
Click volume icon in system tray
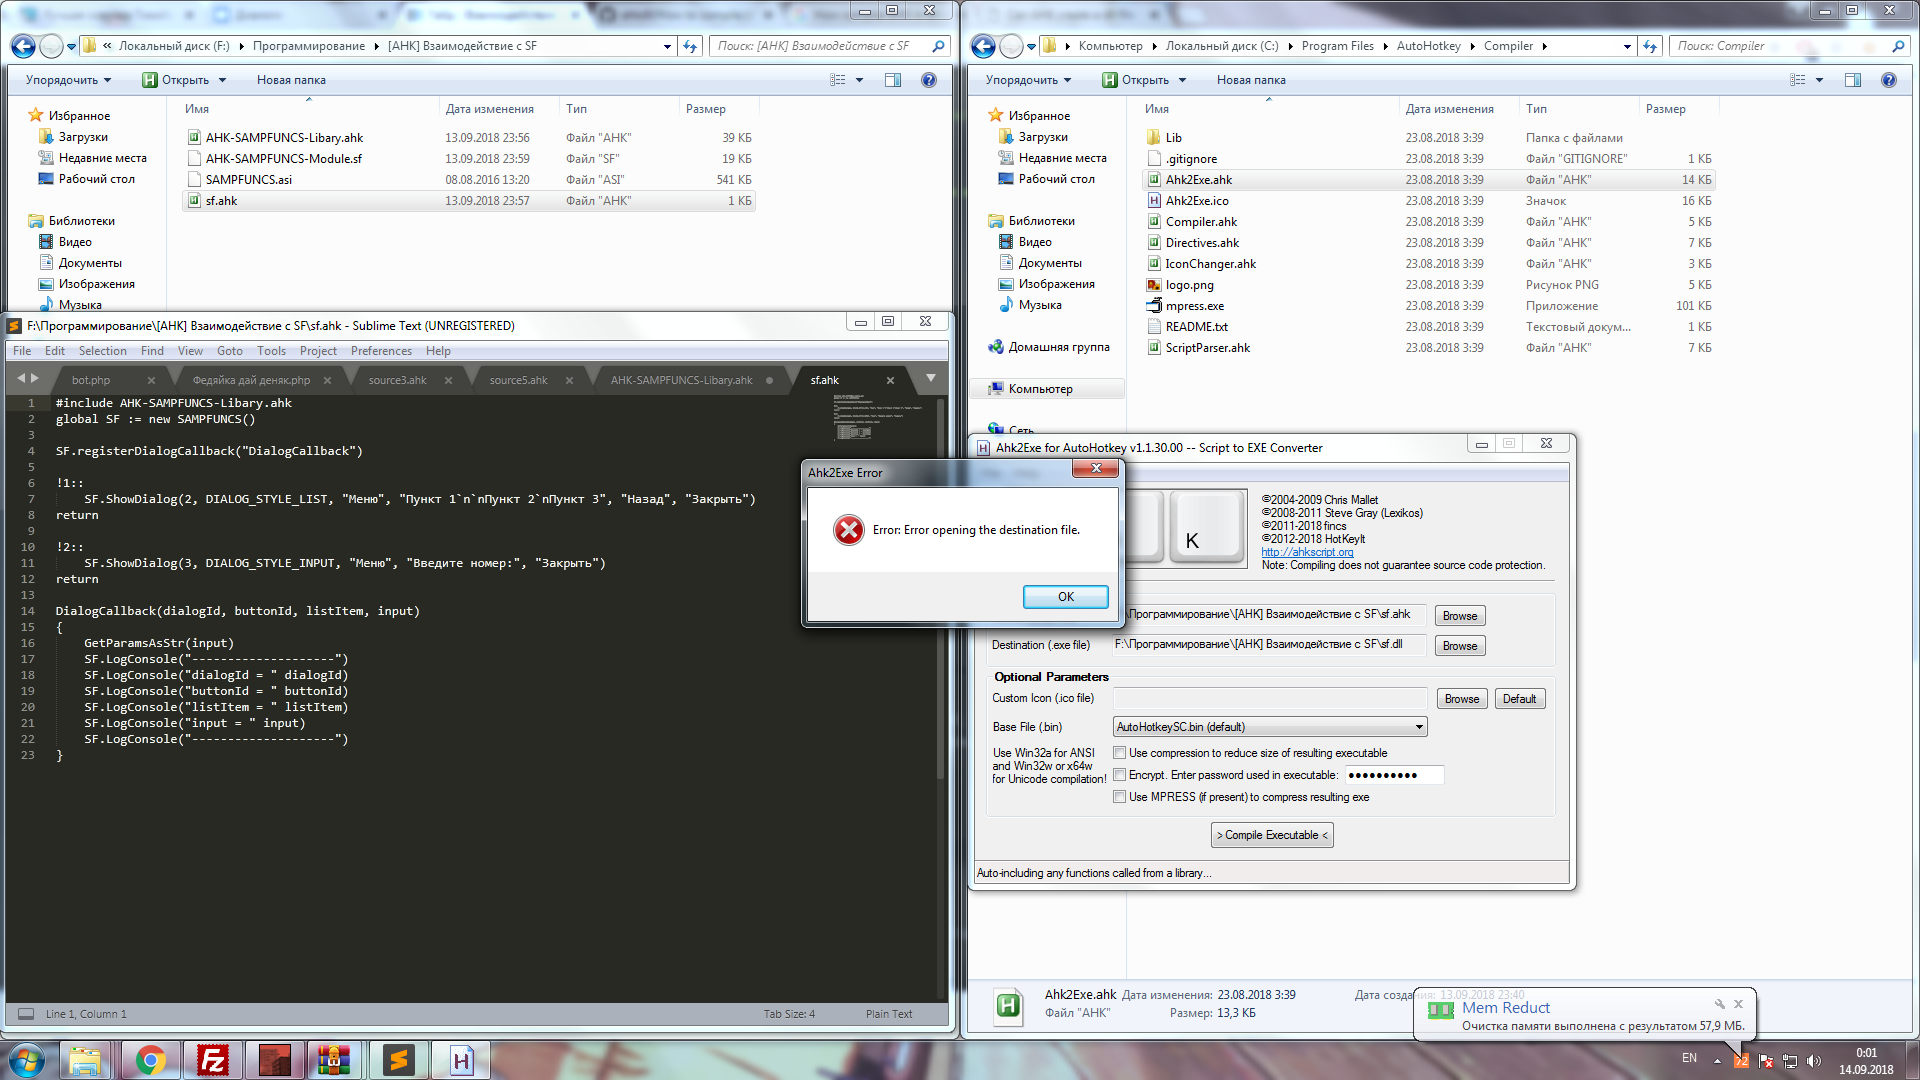tap(1815, 1061)
